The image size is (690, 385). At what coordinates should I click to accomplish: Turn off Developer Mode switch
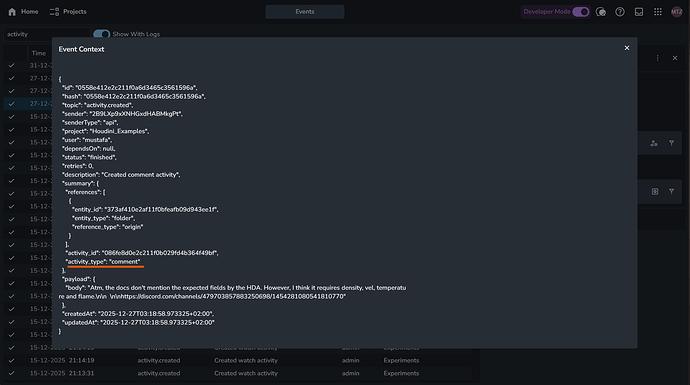[x=580, y=12]
